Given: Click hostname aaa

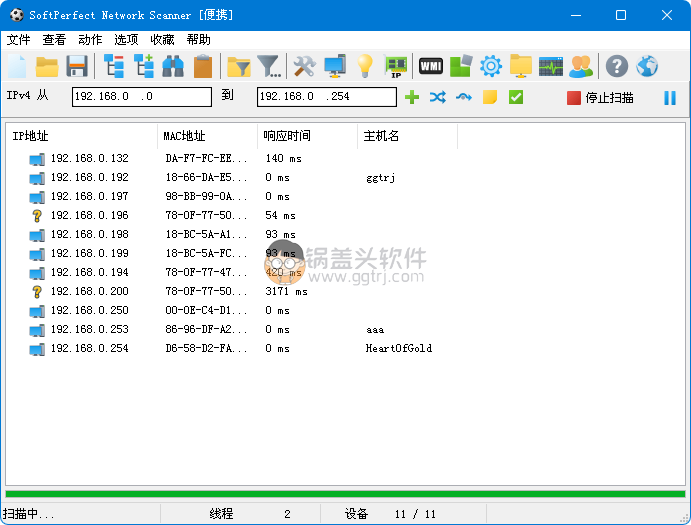Looking at the screenshot, I should pos(375,330).
